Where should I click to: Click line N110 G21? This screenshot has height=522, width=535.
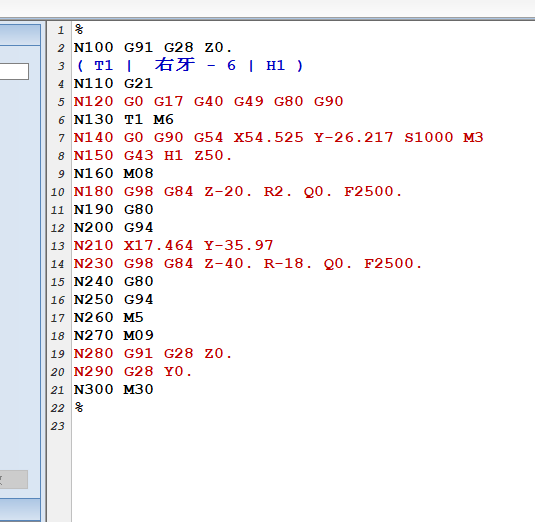(113, 84)
